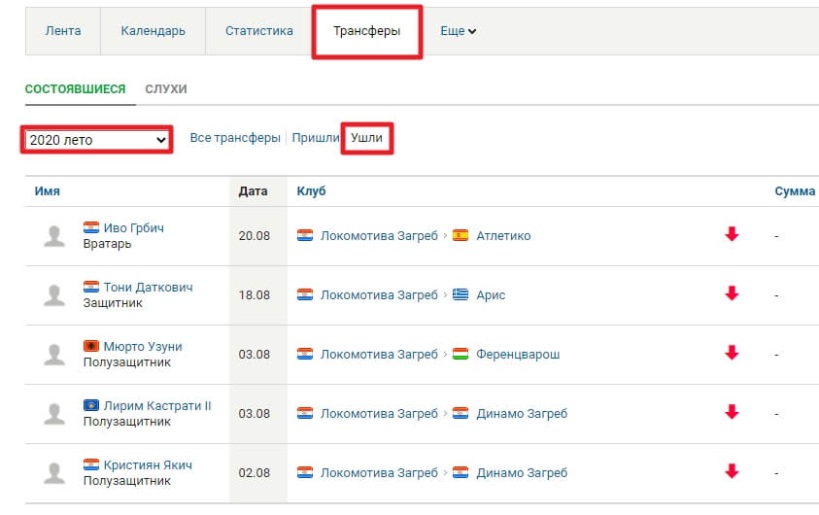819x515 pixels.
Task: Click the red down arrow in Тони Даткович row
Action: (x=731, y=294)
